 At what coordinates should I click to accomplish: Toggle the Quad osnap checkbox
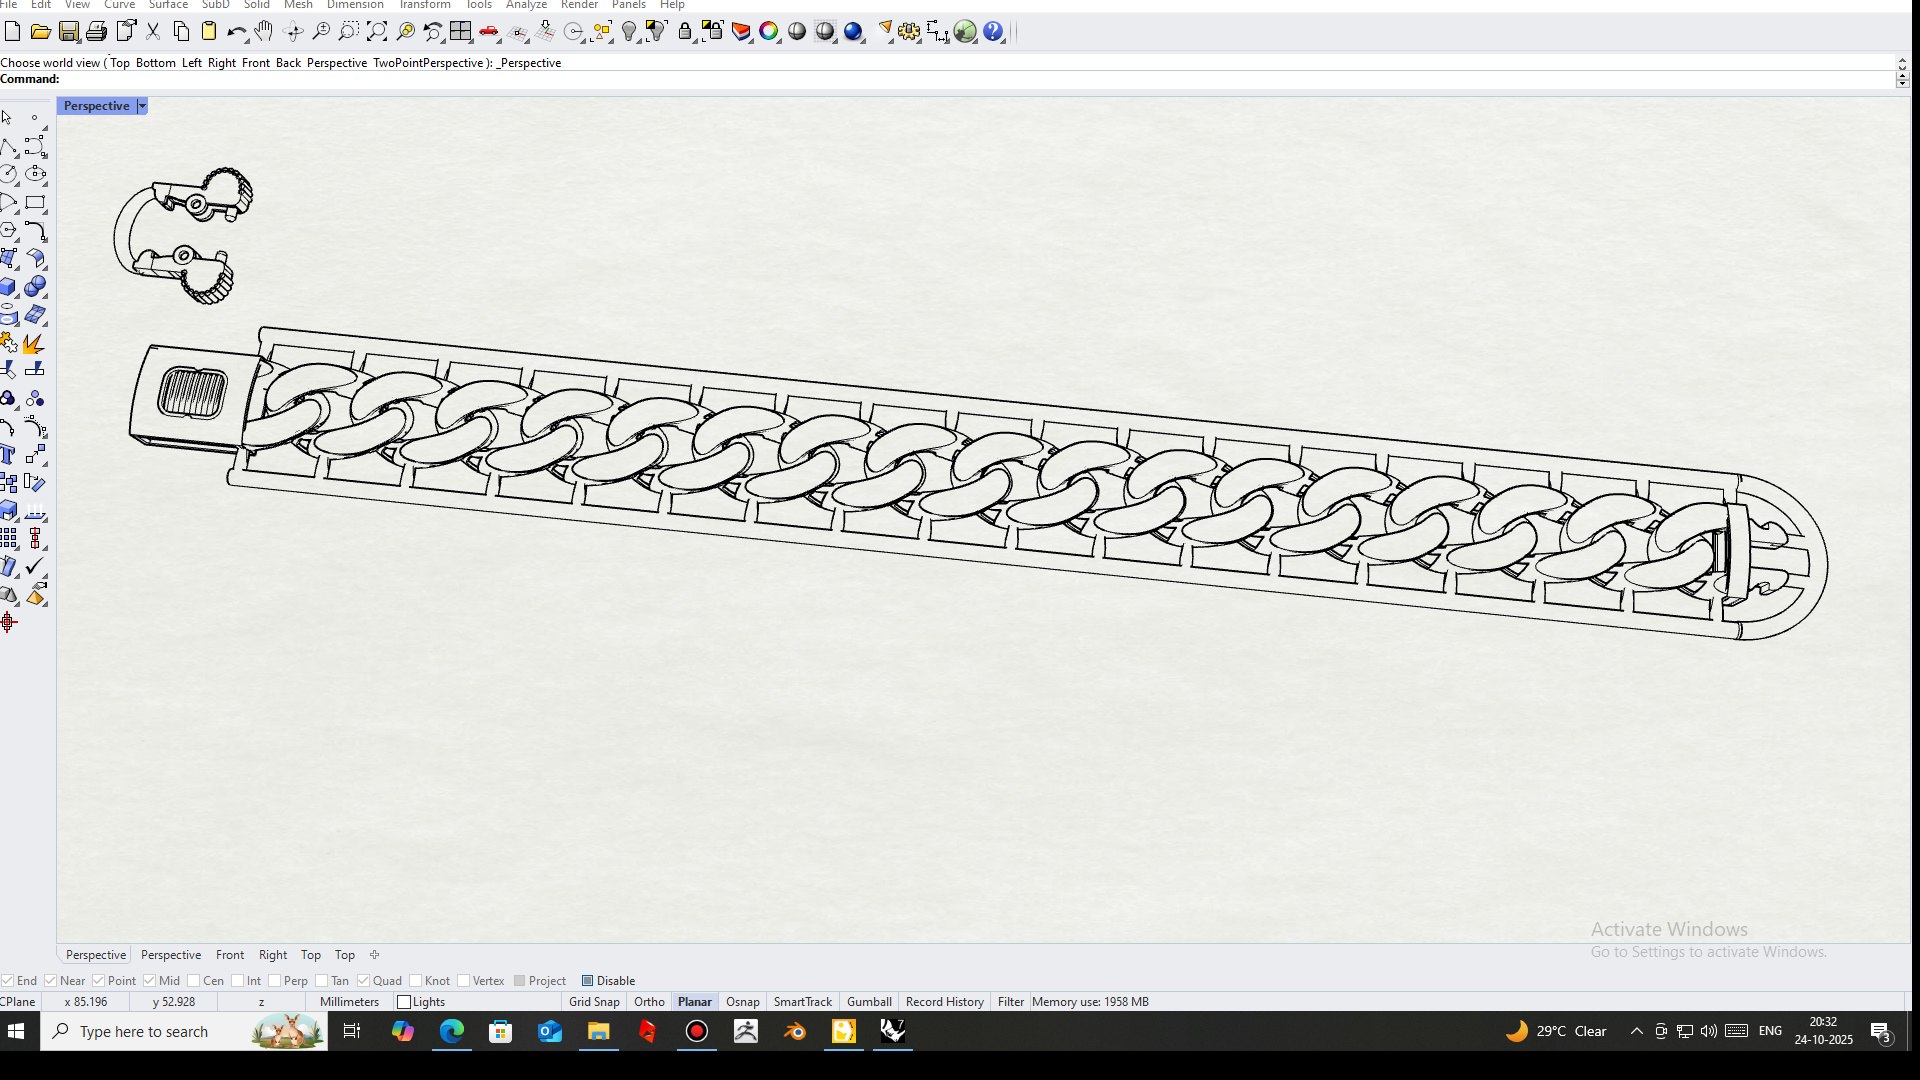click(x=364, y=981)
